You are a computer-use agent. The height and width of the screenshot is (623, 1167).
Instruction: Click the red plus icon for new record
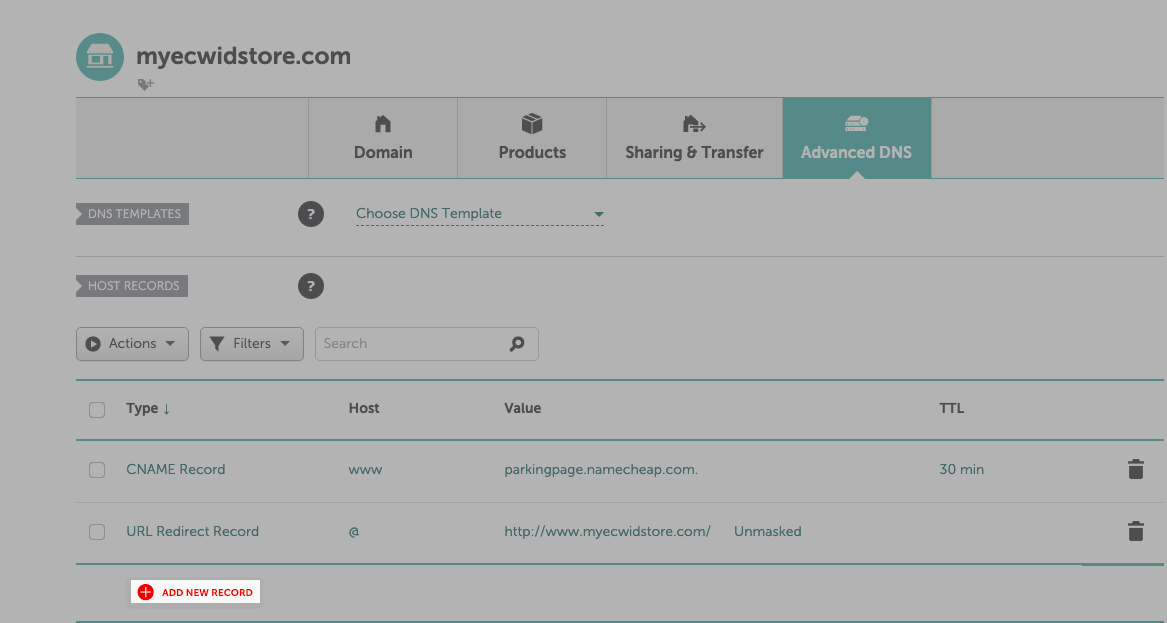(146, 592)
